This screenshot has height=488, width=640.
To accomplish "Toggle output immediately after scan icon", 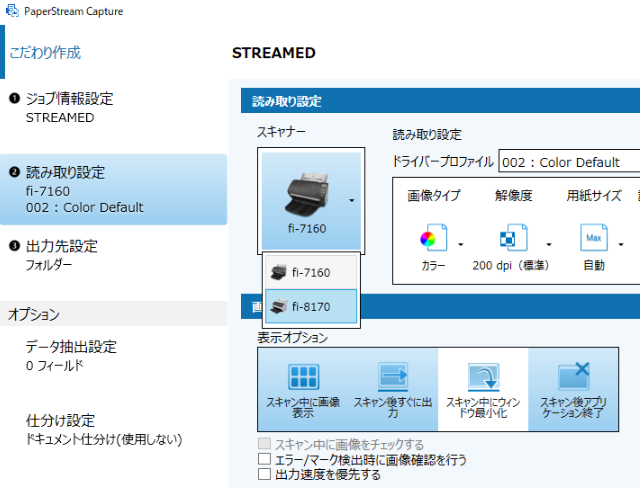I will [392, 377].
